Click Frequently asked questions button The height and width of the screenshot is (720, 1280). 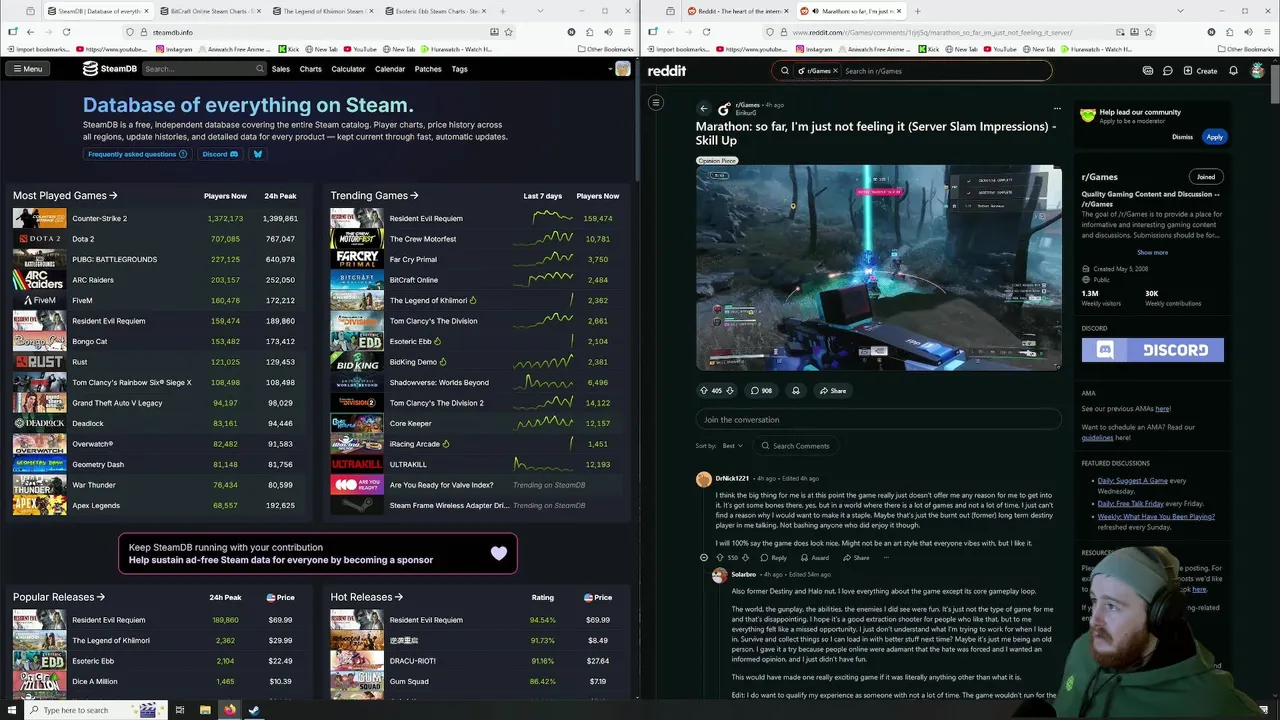137,154
